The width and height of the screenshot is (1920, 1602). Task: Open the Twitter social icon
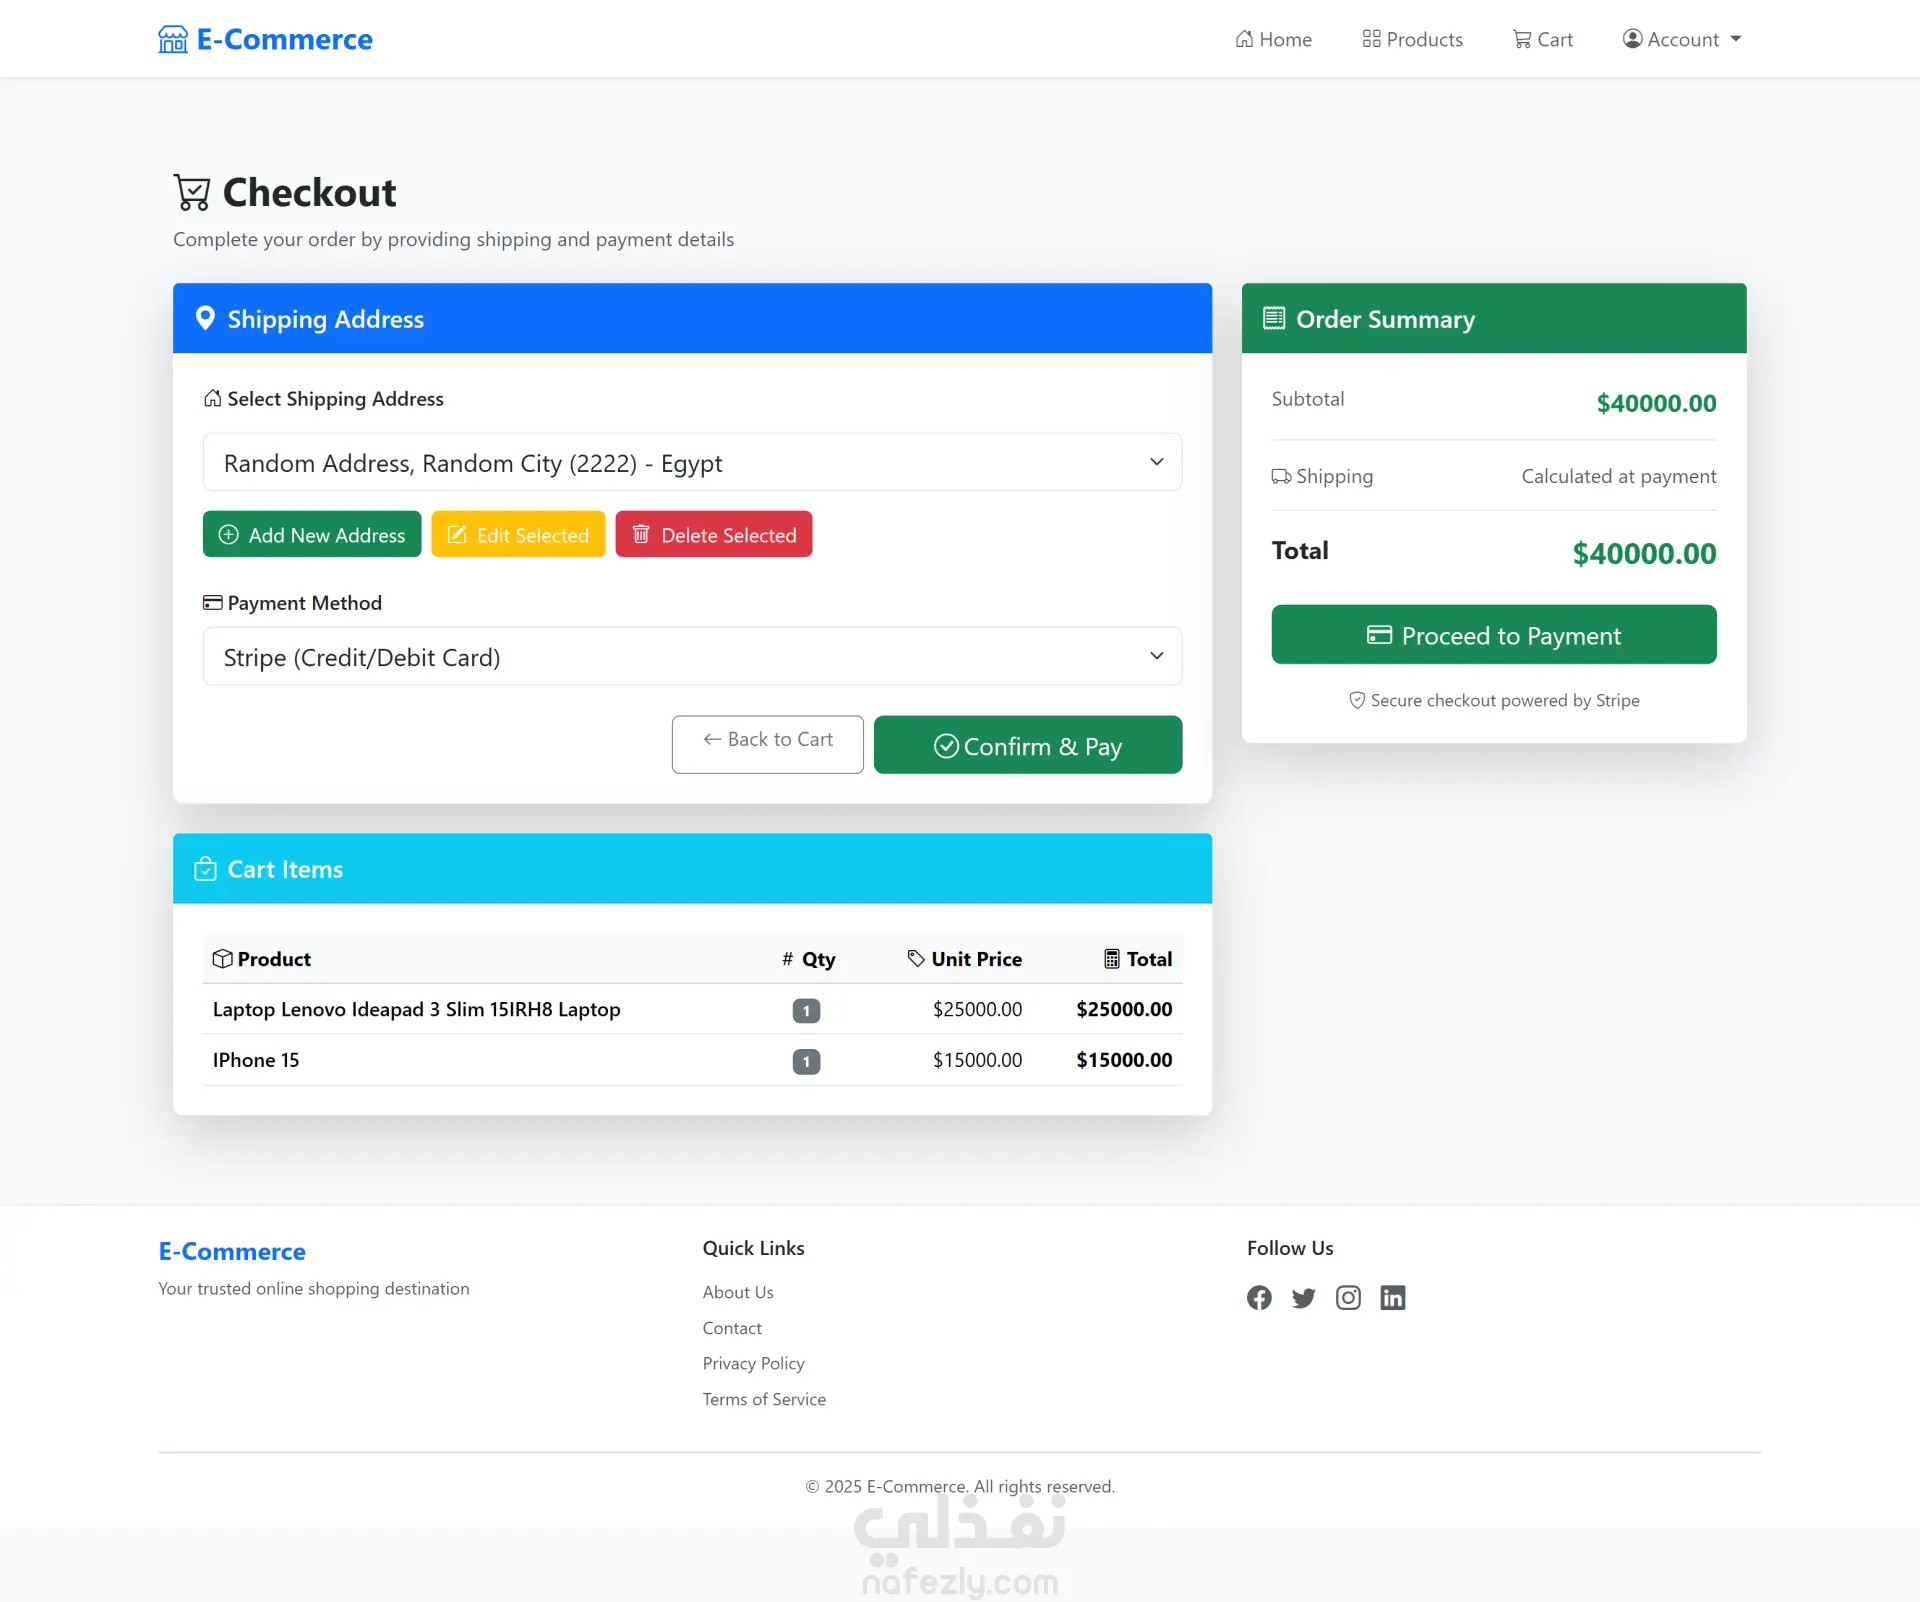click(1303, 1298)
